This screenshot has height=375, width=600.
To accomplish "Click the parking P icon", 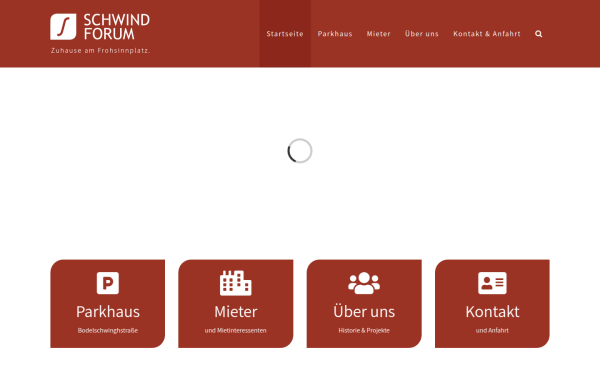I will [108, 283].
